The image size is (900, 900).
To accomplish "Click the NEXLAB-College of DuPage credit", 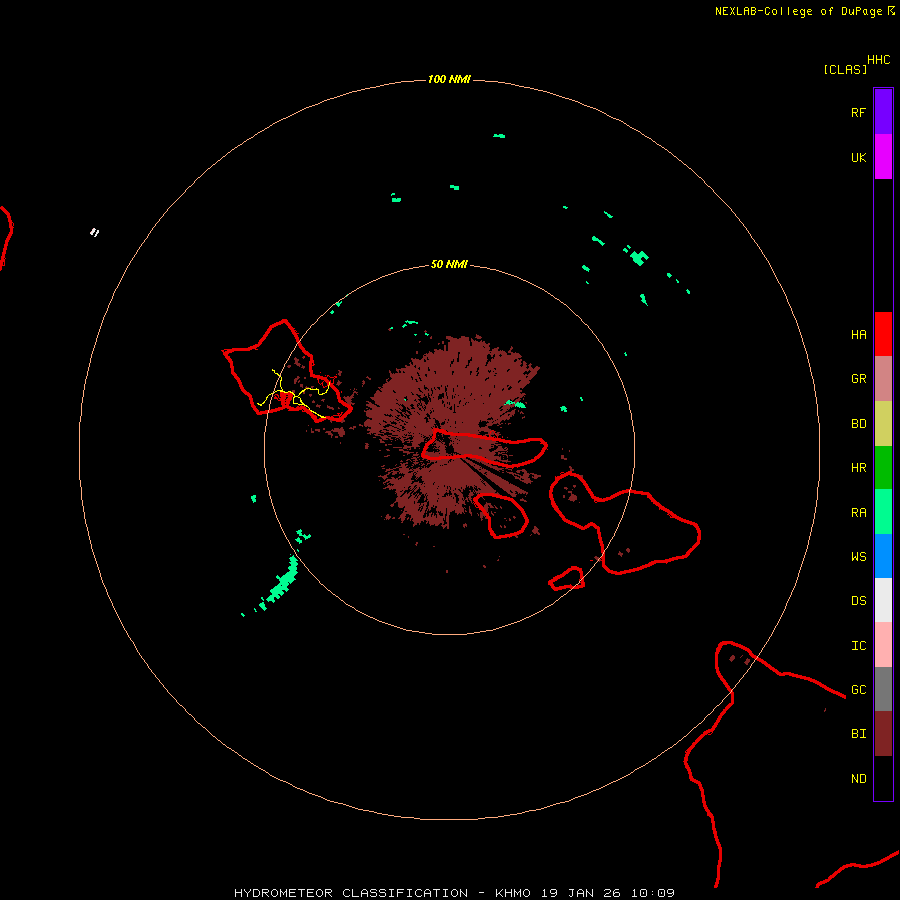I will coord(804,11).
